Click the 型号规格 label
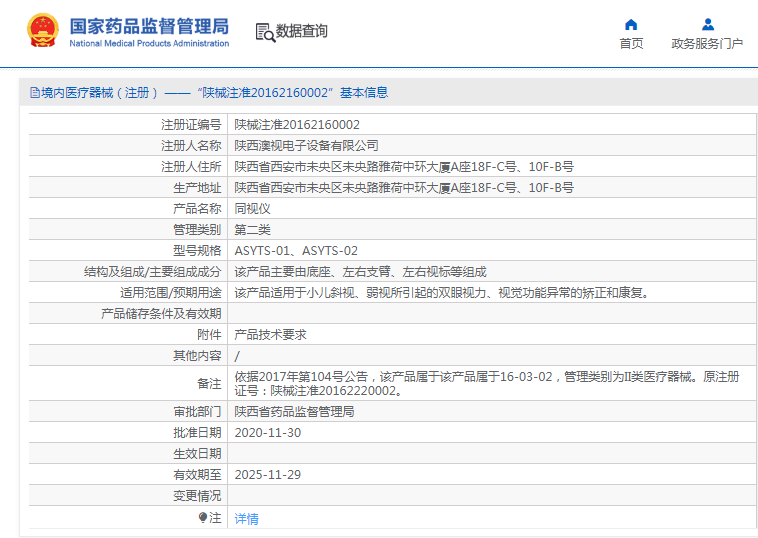 (197, 251)
